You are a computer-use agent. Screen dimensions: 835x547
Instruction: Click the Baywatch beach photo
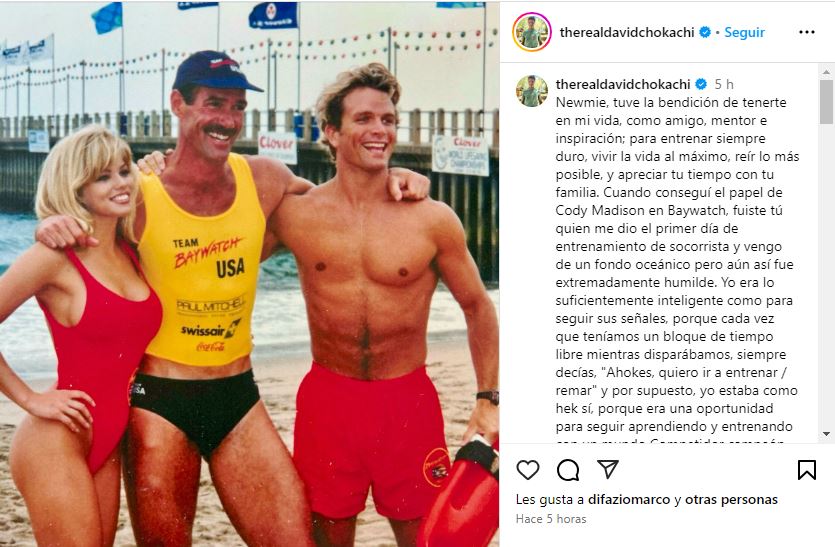[x=250, y=274]
